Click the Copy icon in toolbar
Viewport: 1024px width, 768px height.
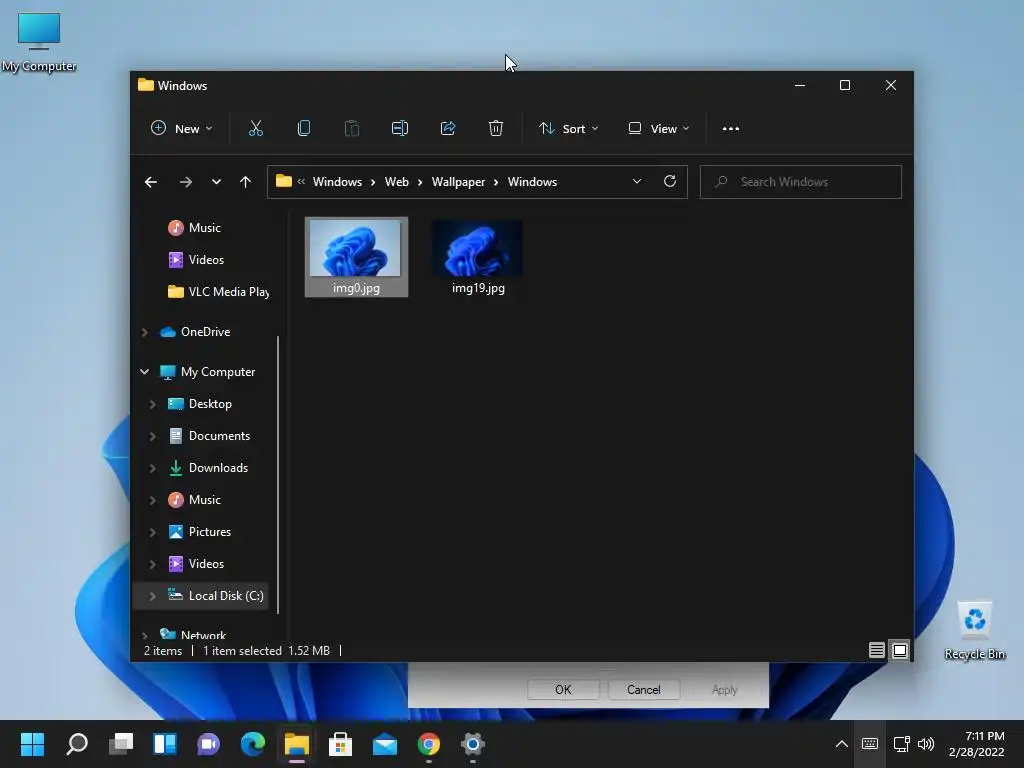point(304,128)
